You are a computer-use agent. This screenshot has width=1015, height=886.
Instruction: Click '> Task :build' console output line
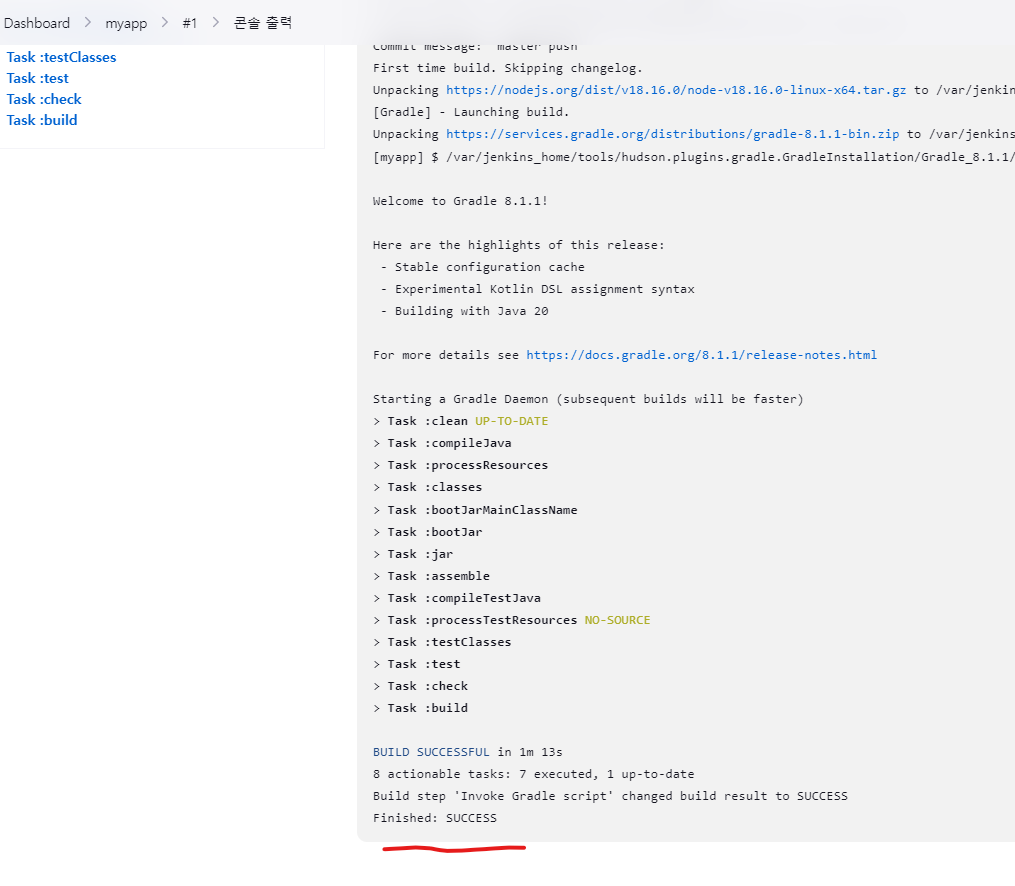point(420,708)
